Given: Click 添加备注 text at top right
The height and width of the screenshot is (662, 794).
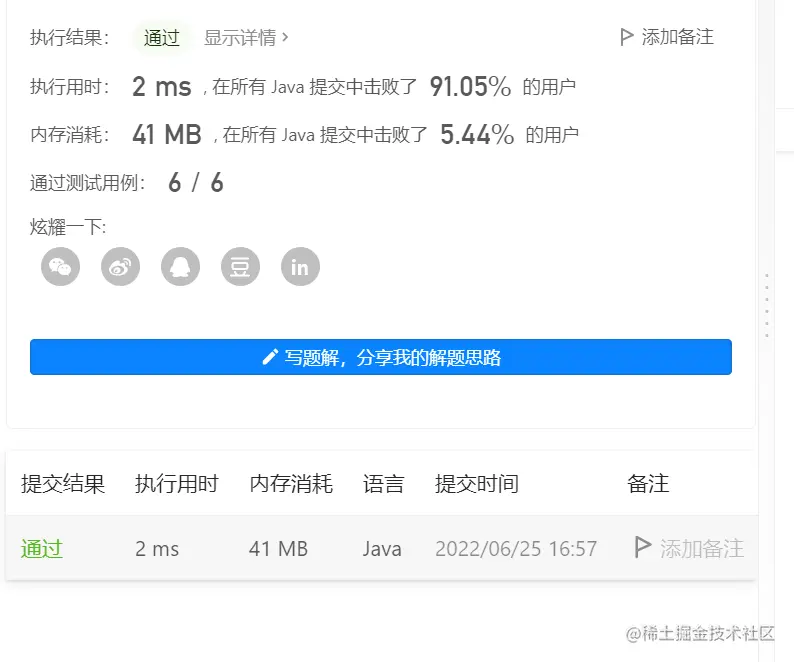Looking at the screenshot, I should 678,37.
